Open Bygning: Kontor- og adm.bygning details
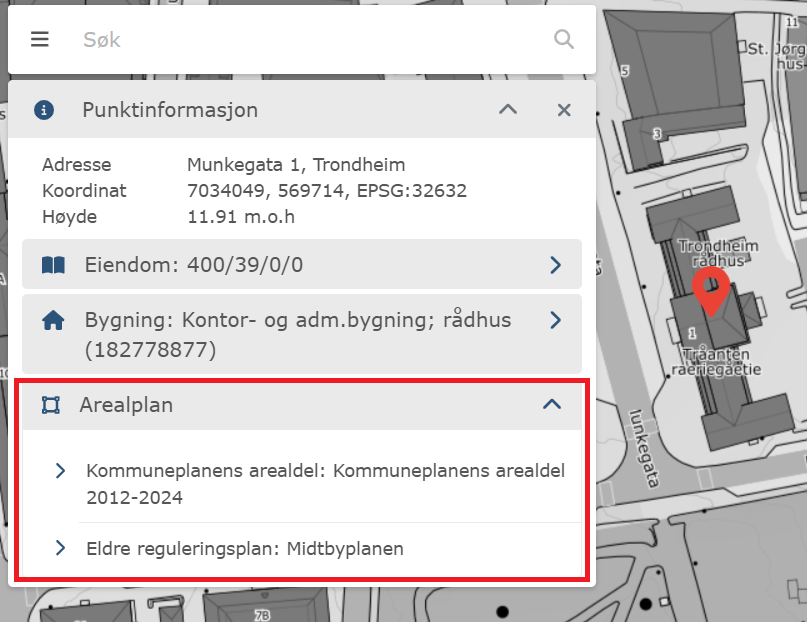 tap(557, 320)
